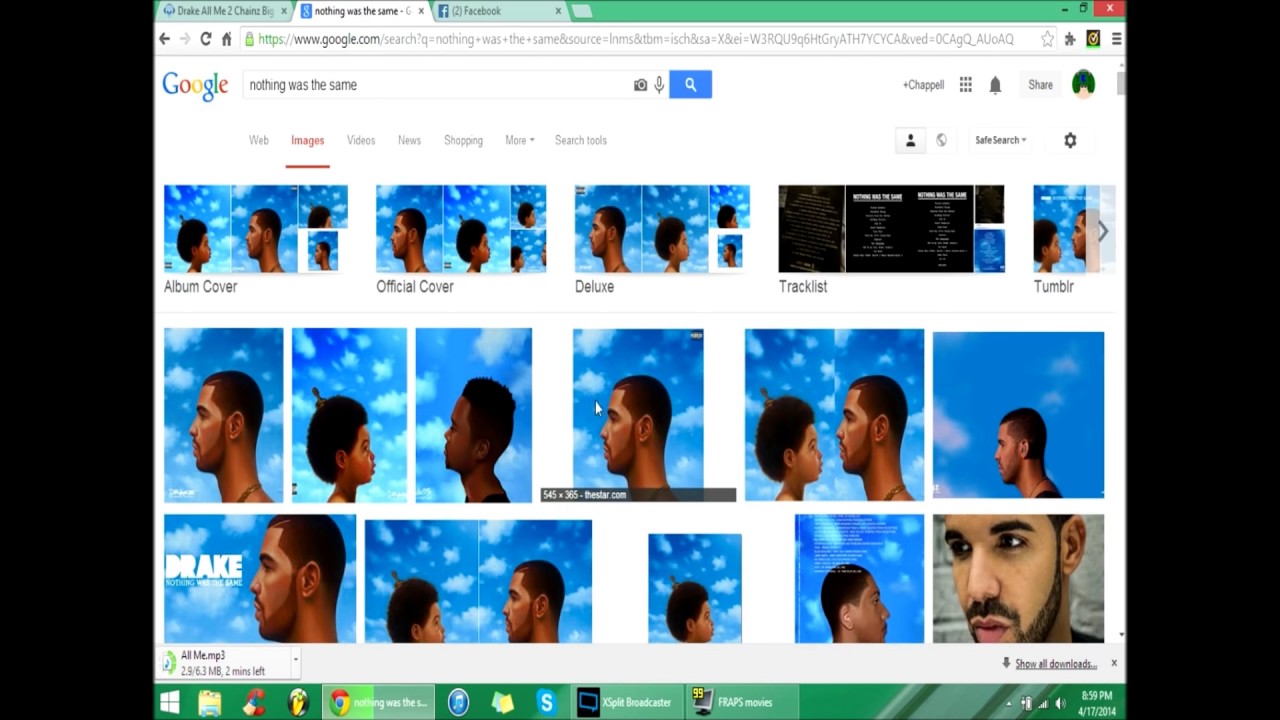This screenshot has height=720, width=1280.
Task: Toggle global results globe icon
Action: (941, 140)
